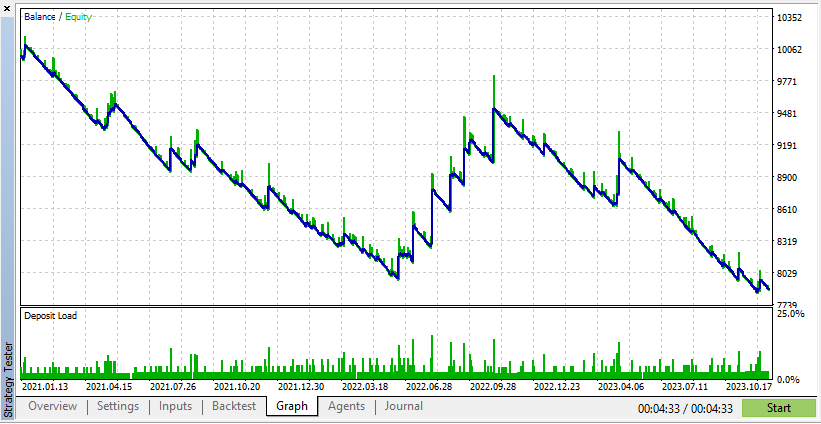Viewport: 821px width, 424px height.
Task: Click the 2023.07.11 date label
Action: coord(684,387)
